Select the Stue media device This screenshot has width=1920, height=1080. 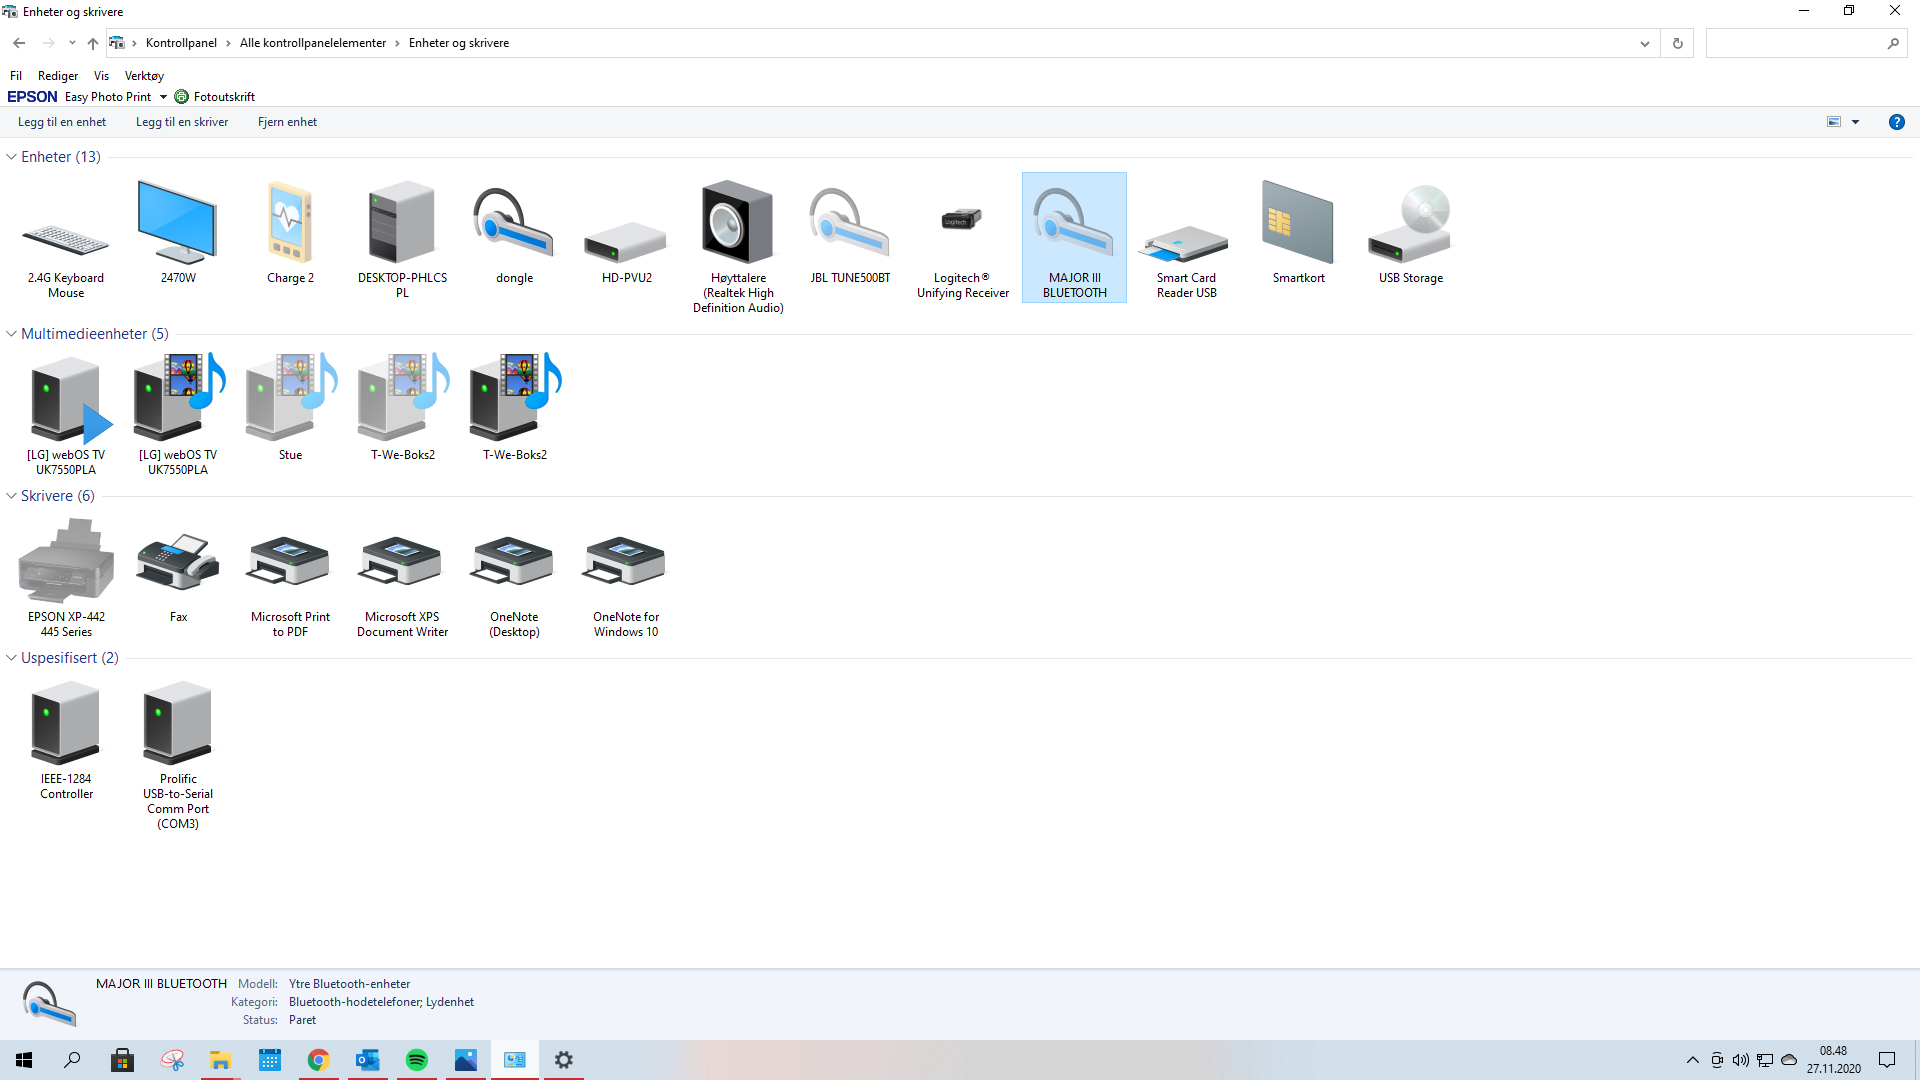[x=290, y=408]
